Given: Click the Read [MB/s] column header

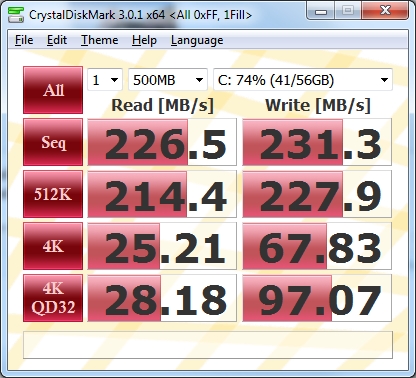Looking at the screenshot, I should pos(162,105).
